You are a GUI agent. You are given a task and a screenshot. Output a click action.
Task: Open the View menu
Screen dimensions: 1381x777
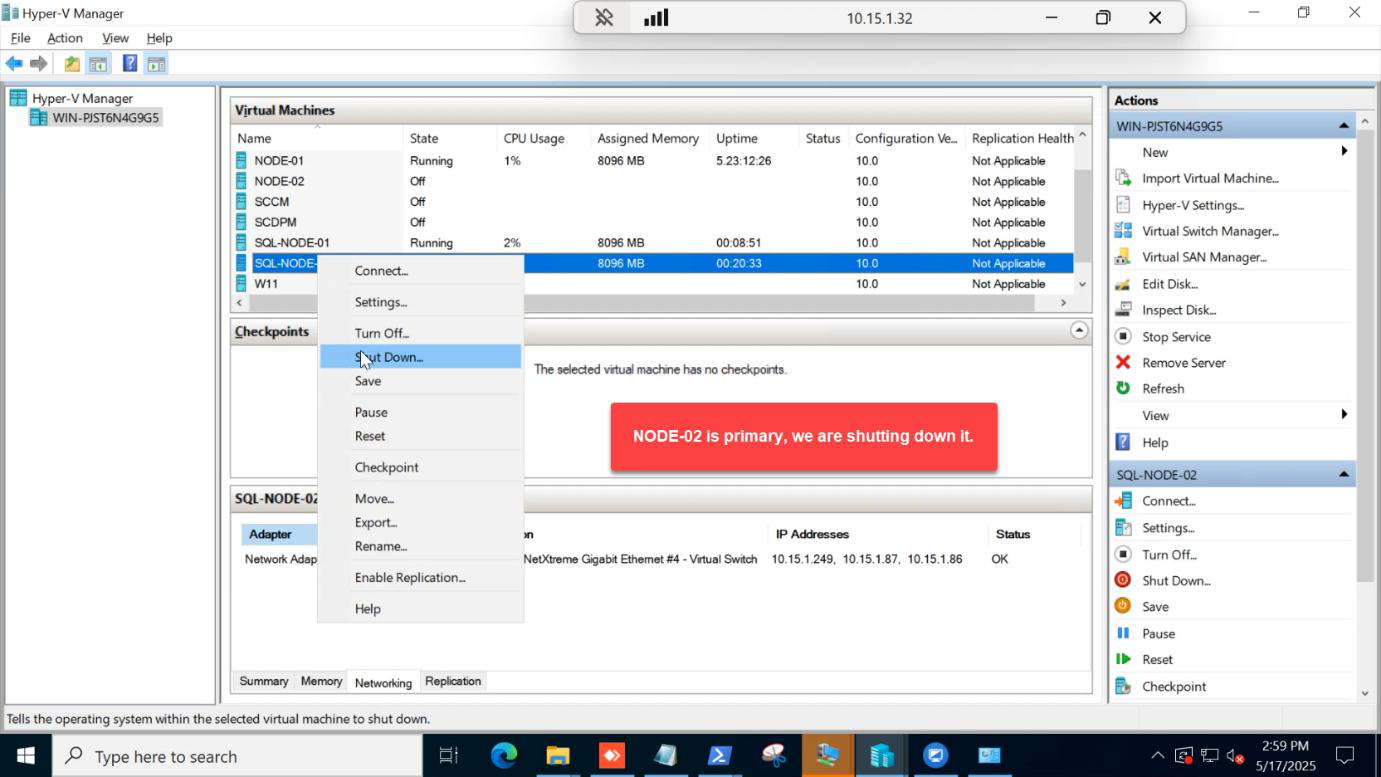(115, 38)
